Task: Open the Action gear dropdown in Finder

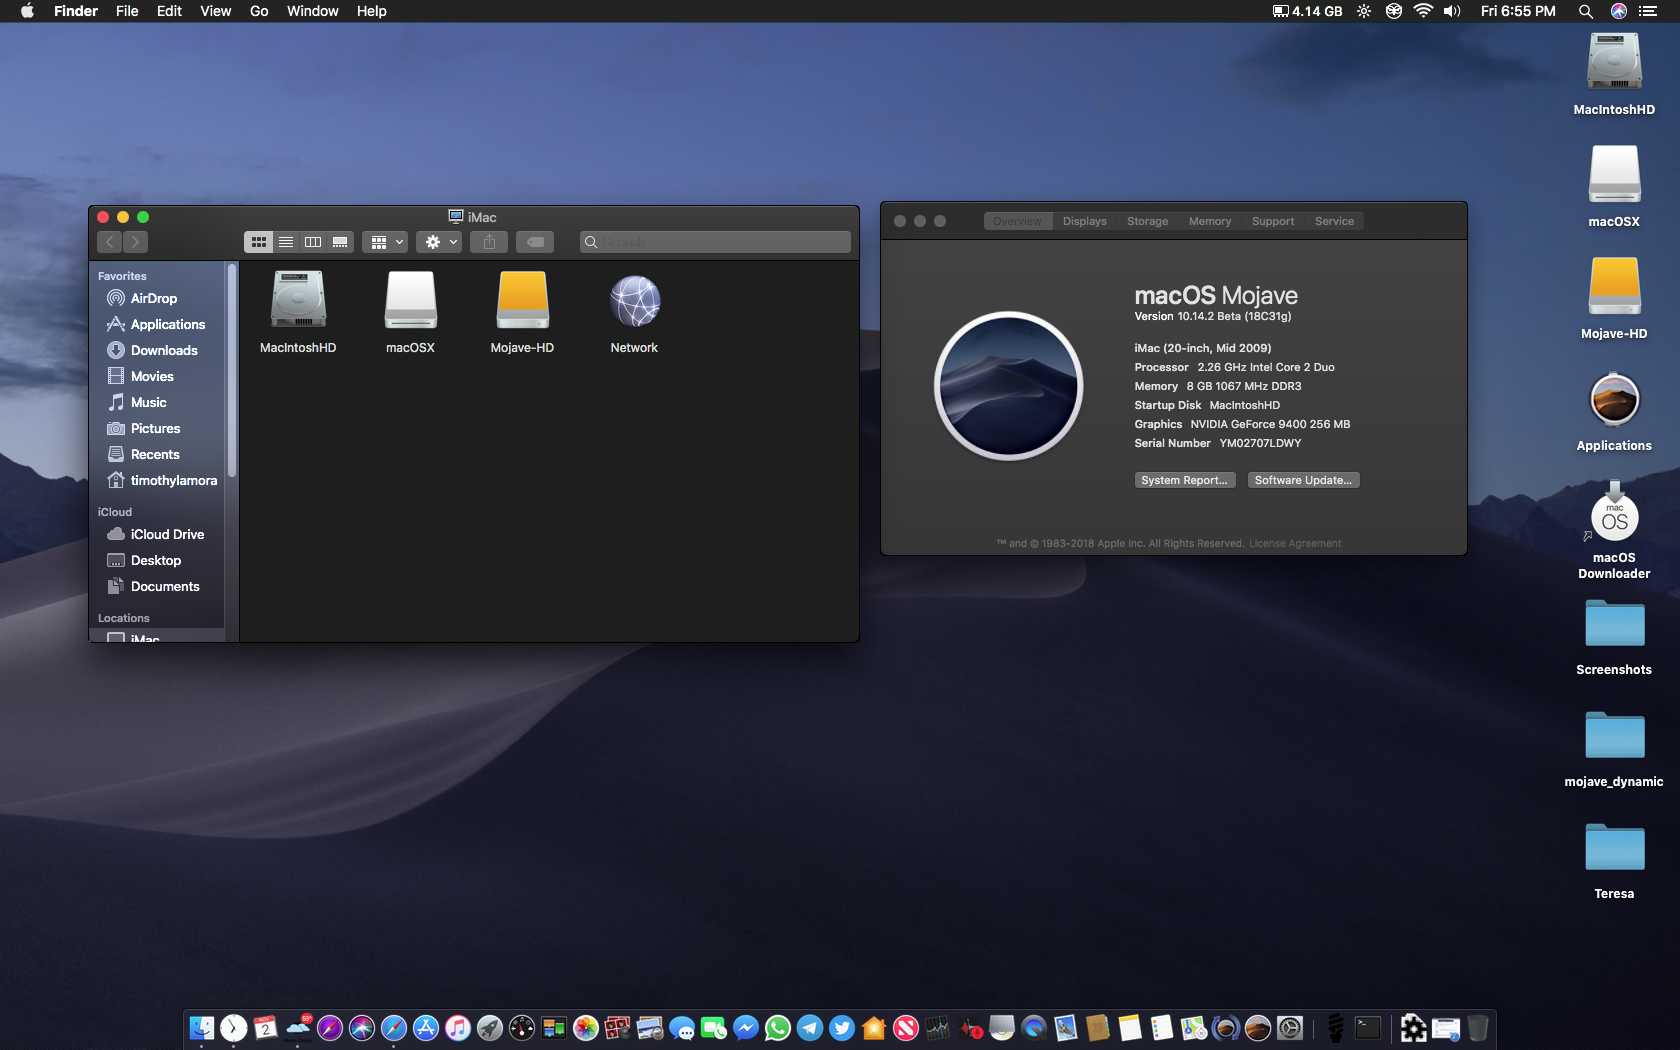Action: [439, 242]
